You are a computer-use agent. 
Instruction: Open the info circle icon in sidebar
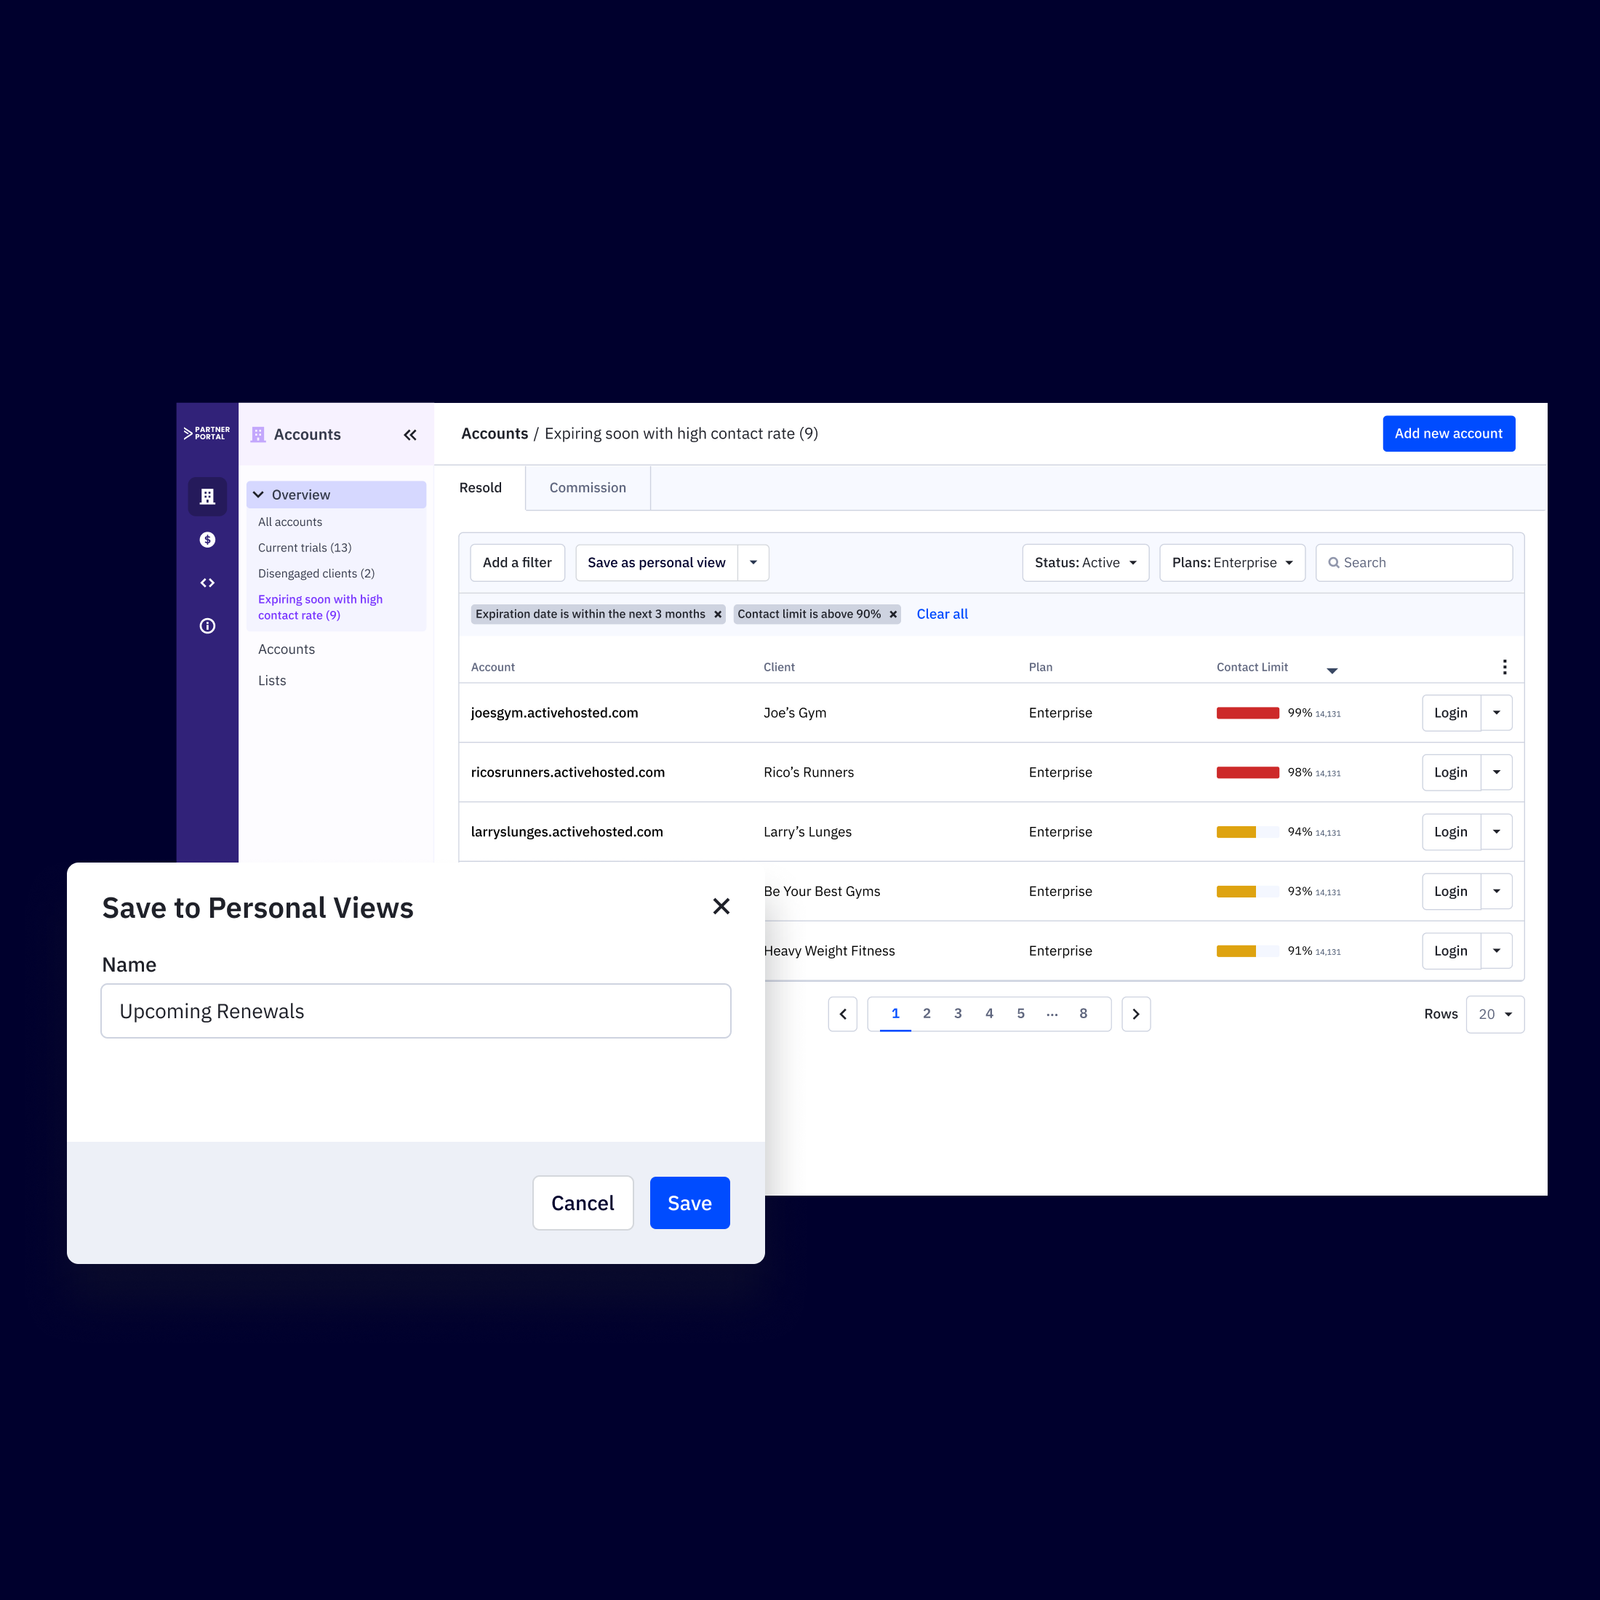click(207, 626)
